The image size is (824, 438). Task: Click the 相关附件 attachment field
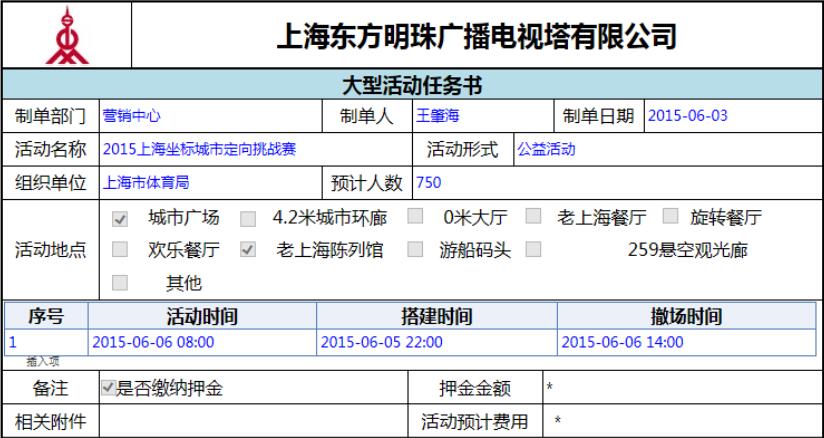click(x=253, y=421)
